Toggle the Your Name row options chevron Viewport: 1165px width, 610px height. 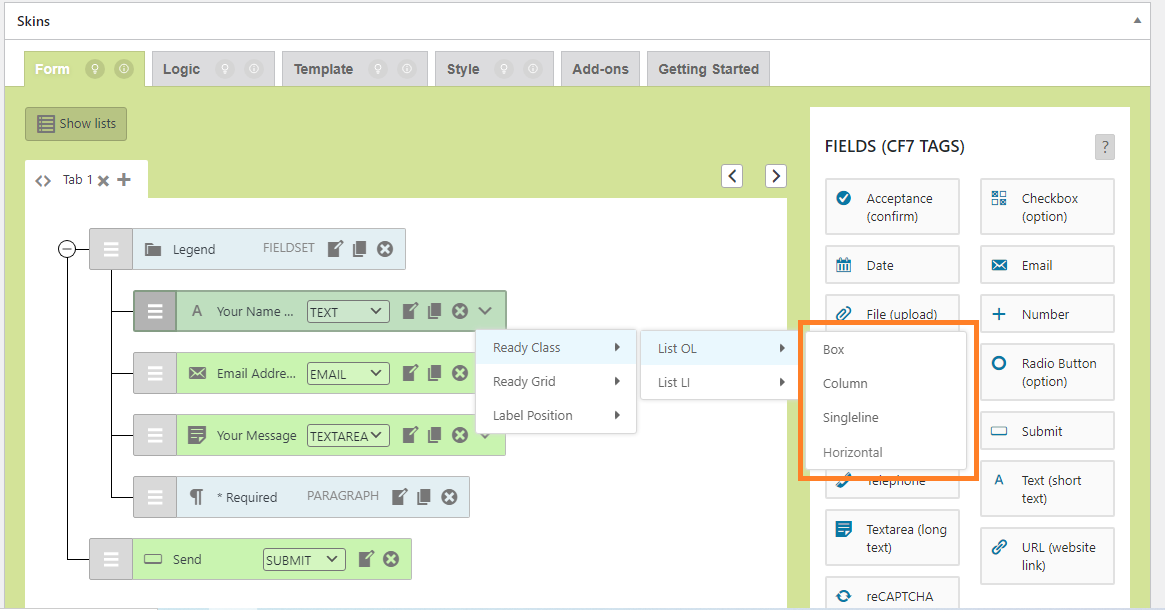[485, 311]
